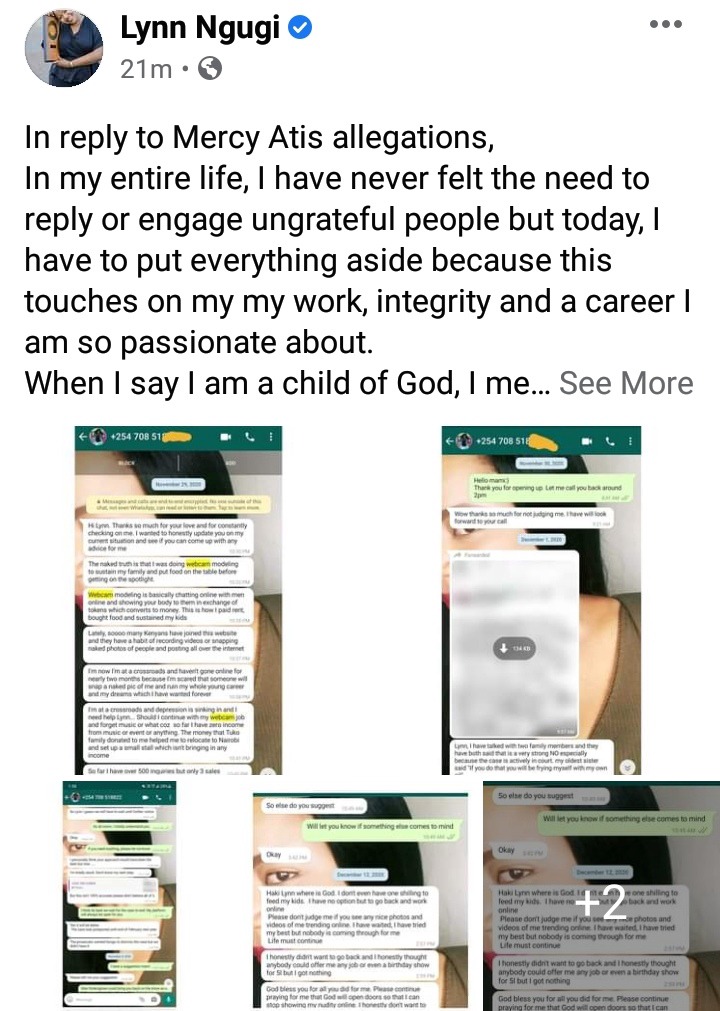Open first WhatsApp screenshot about webcam modeling

(x=178, y=600)
